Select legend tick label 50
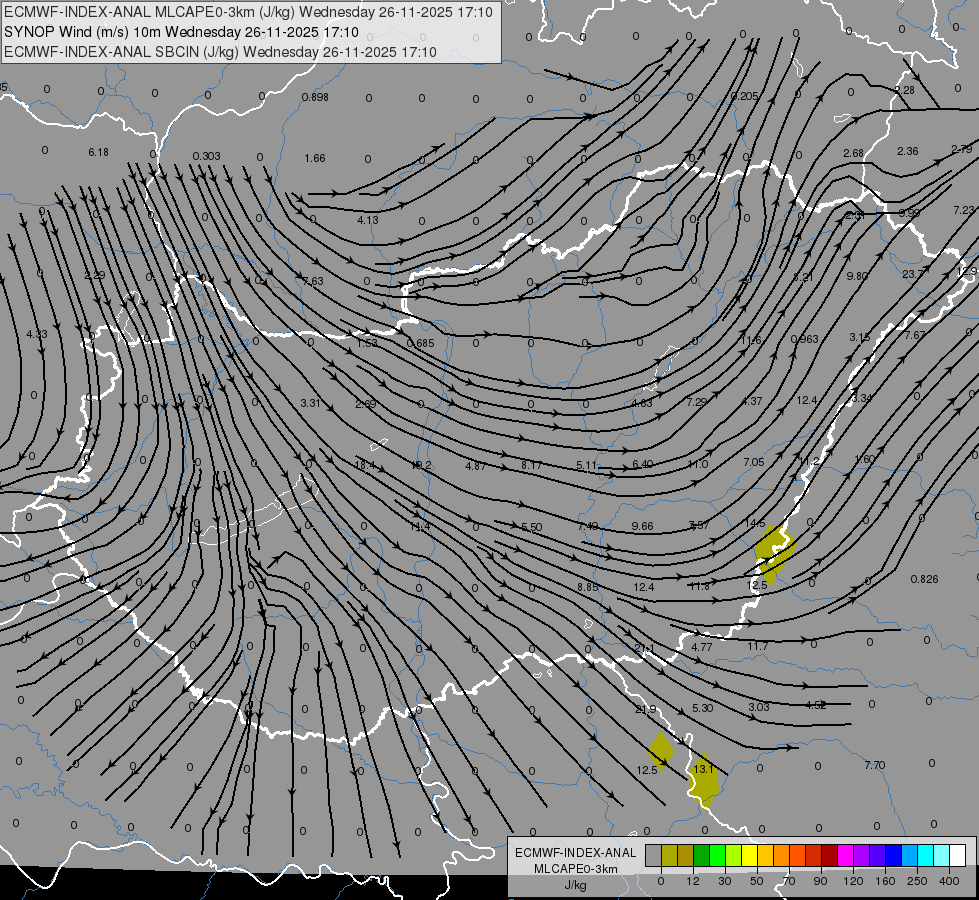 756,881
